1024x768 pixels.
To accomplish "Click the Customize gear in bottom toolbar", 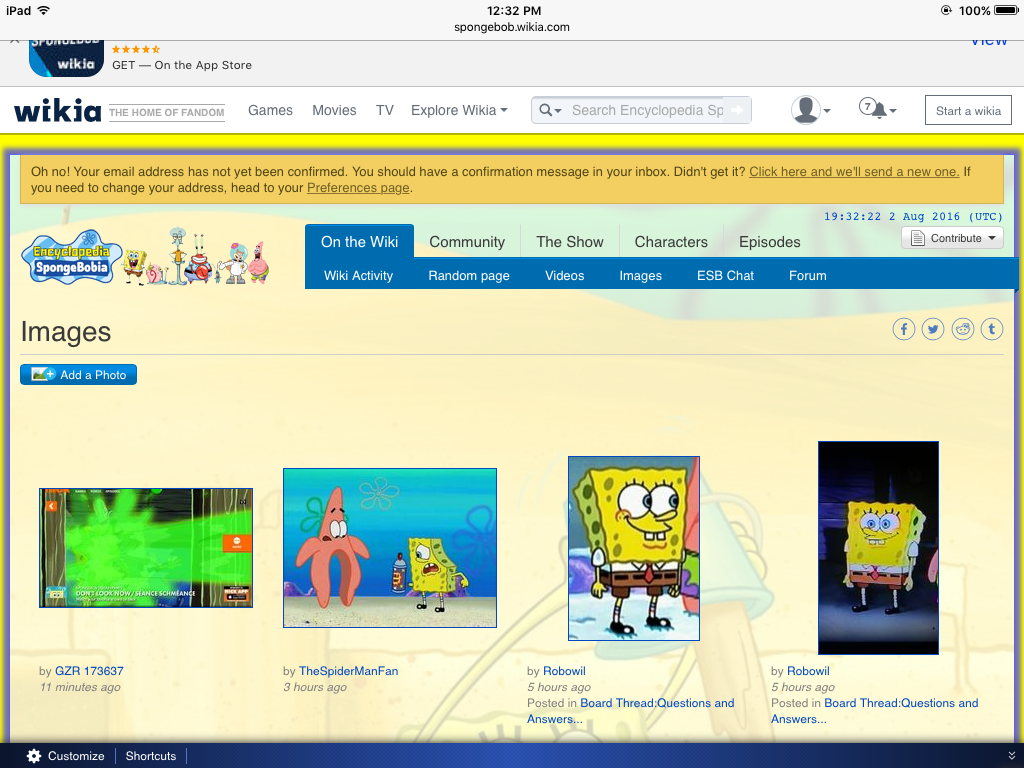I will coord(35,756).
